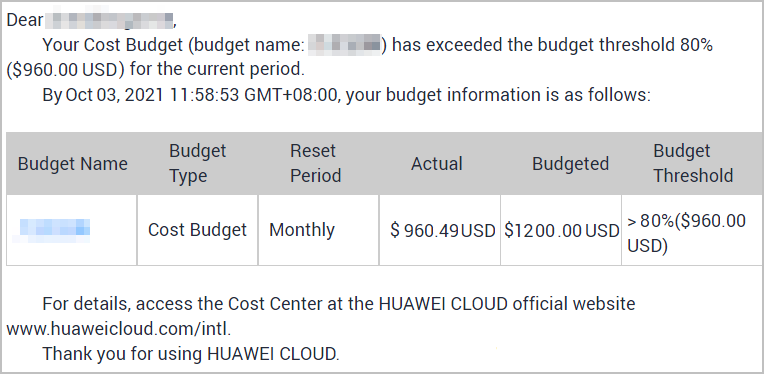Click the > 80%($960.00 USD) threshold cell
This screenshot has height=374, width=764.
click(x=692, y=230)
